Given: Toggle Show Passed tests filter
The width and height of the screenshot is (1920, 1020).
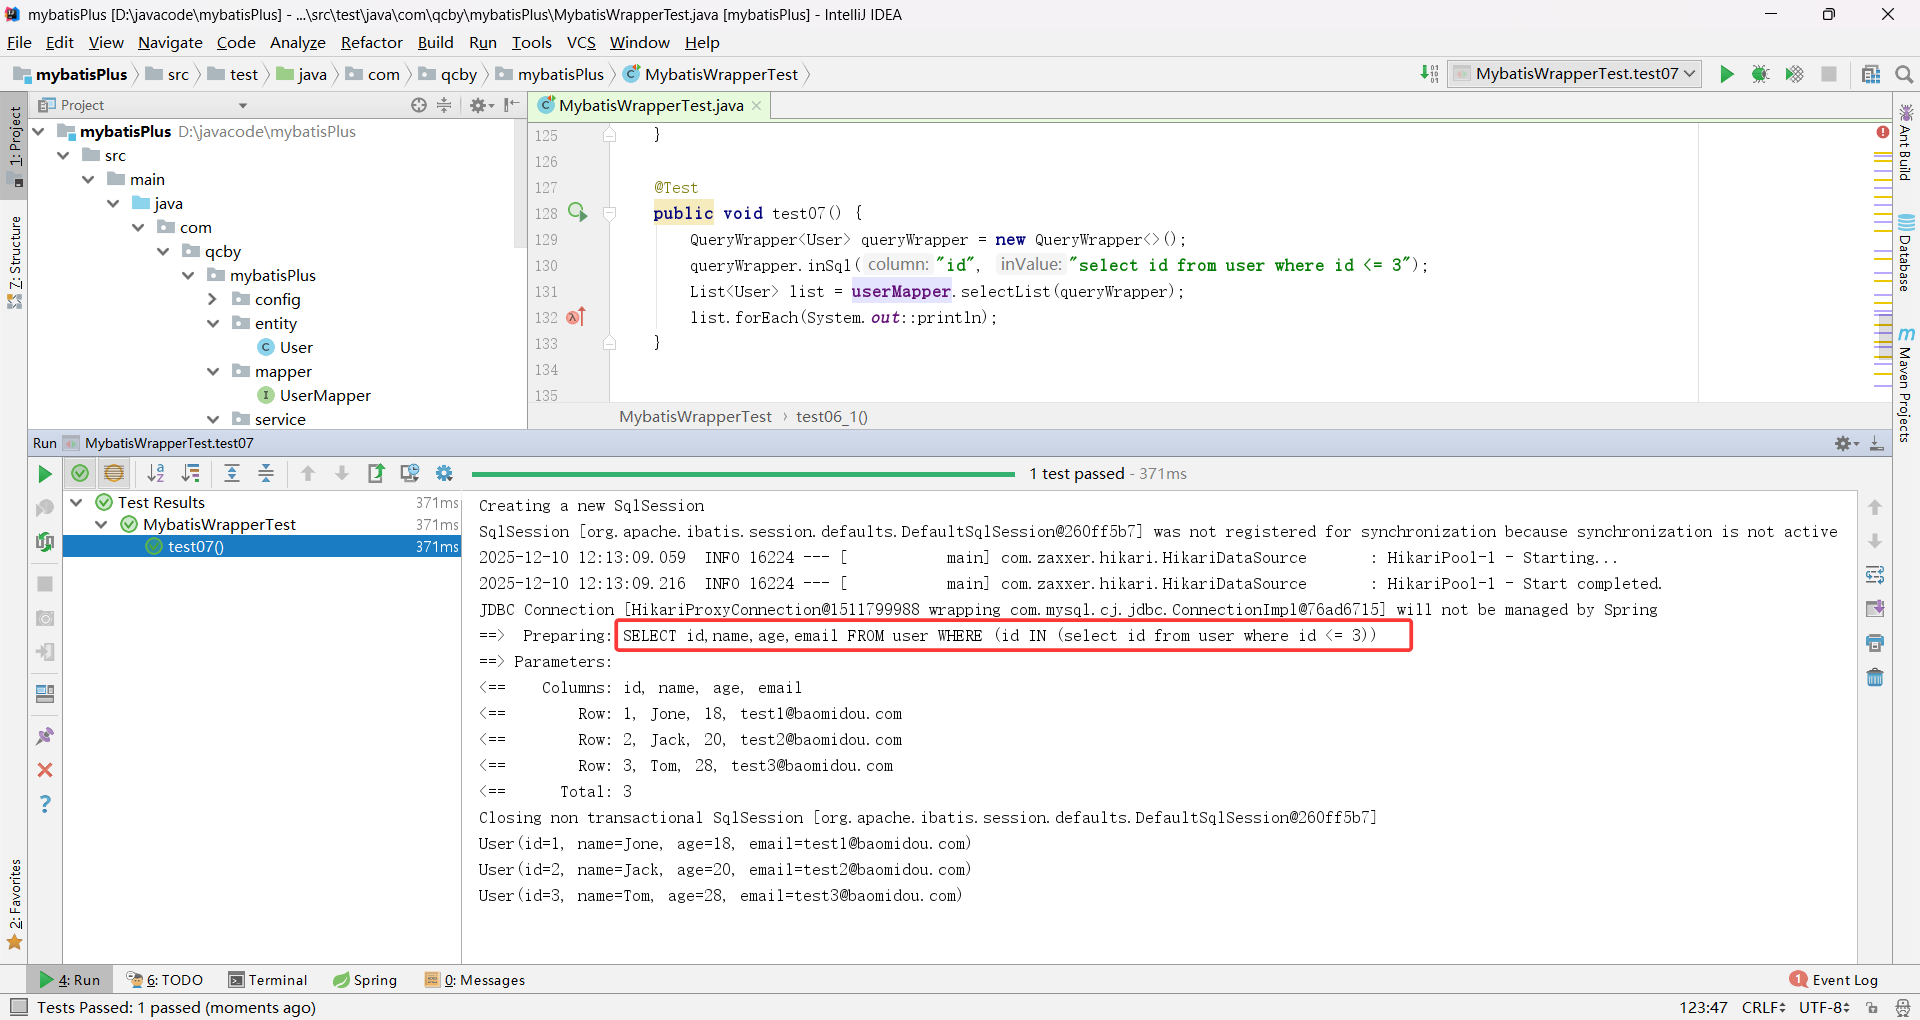Looking at the screenshot, I should tap(80, 474).
